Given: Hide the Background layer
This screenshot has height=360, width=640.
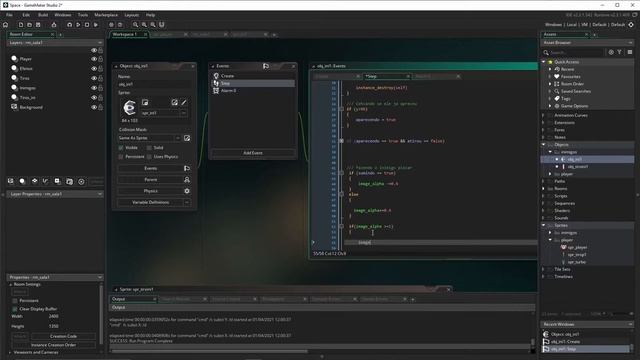Looking at the screenshot, I should (x=94, y=107).
